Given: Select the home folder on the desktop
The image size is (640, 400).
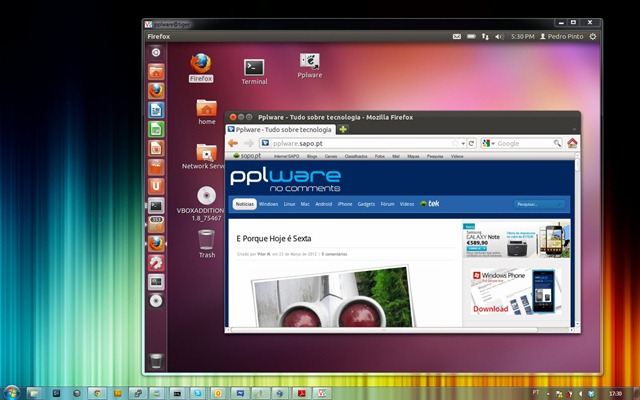Looking at the screenshot, I should (x=207, y=112).
